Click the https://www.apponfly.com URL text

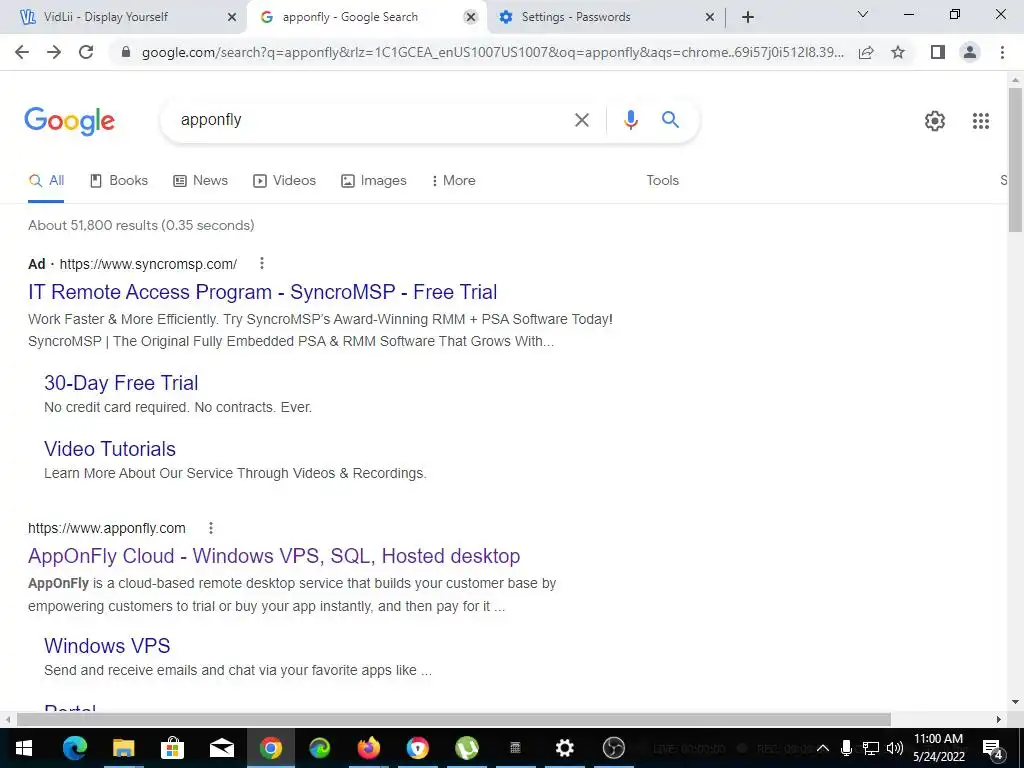(x=106, y=528)
